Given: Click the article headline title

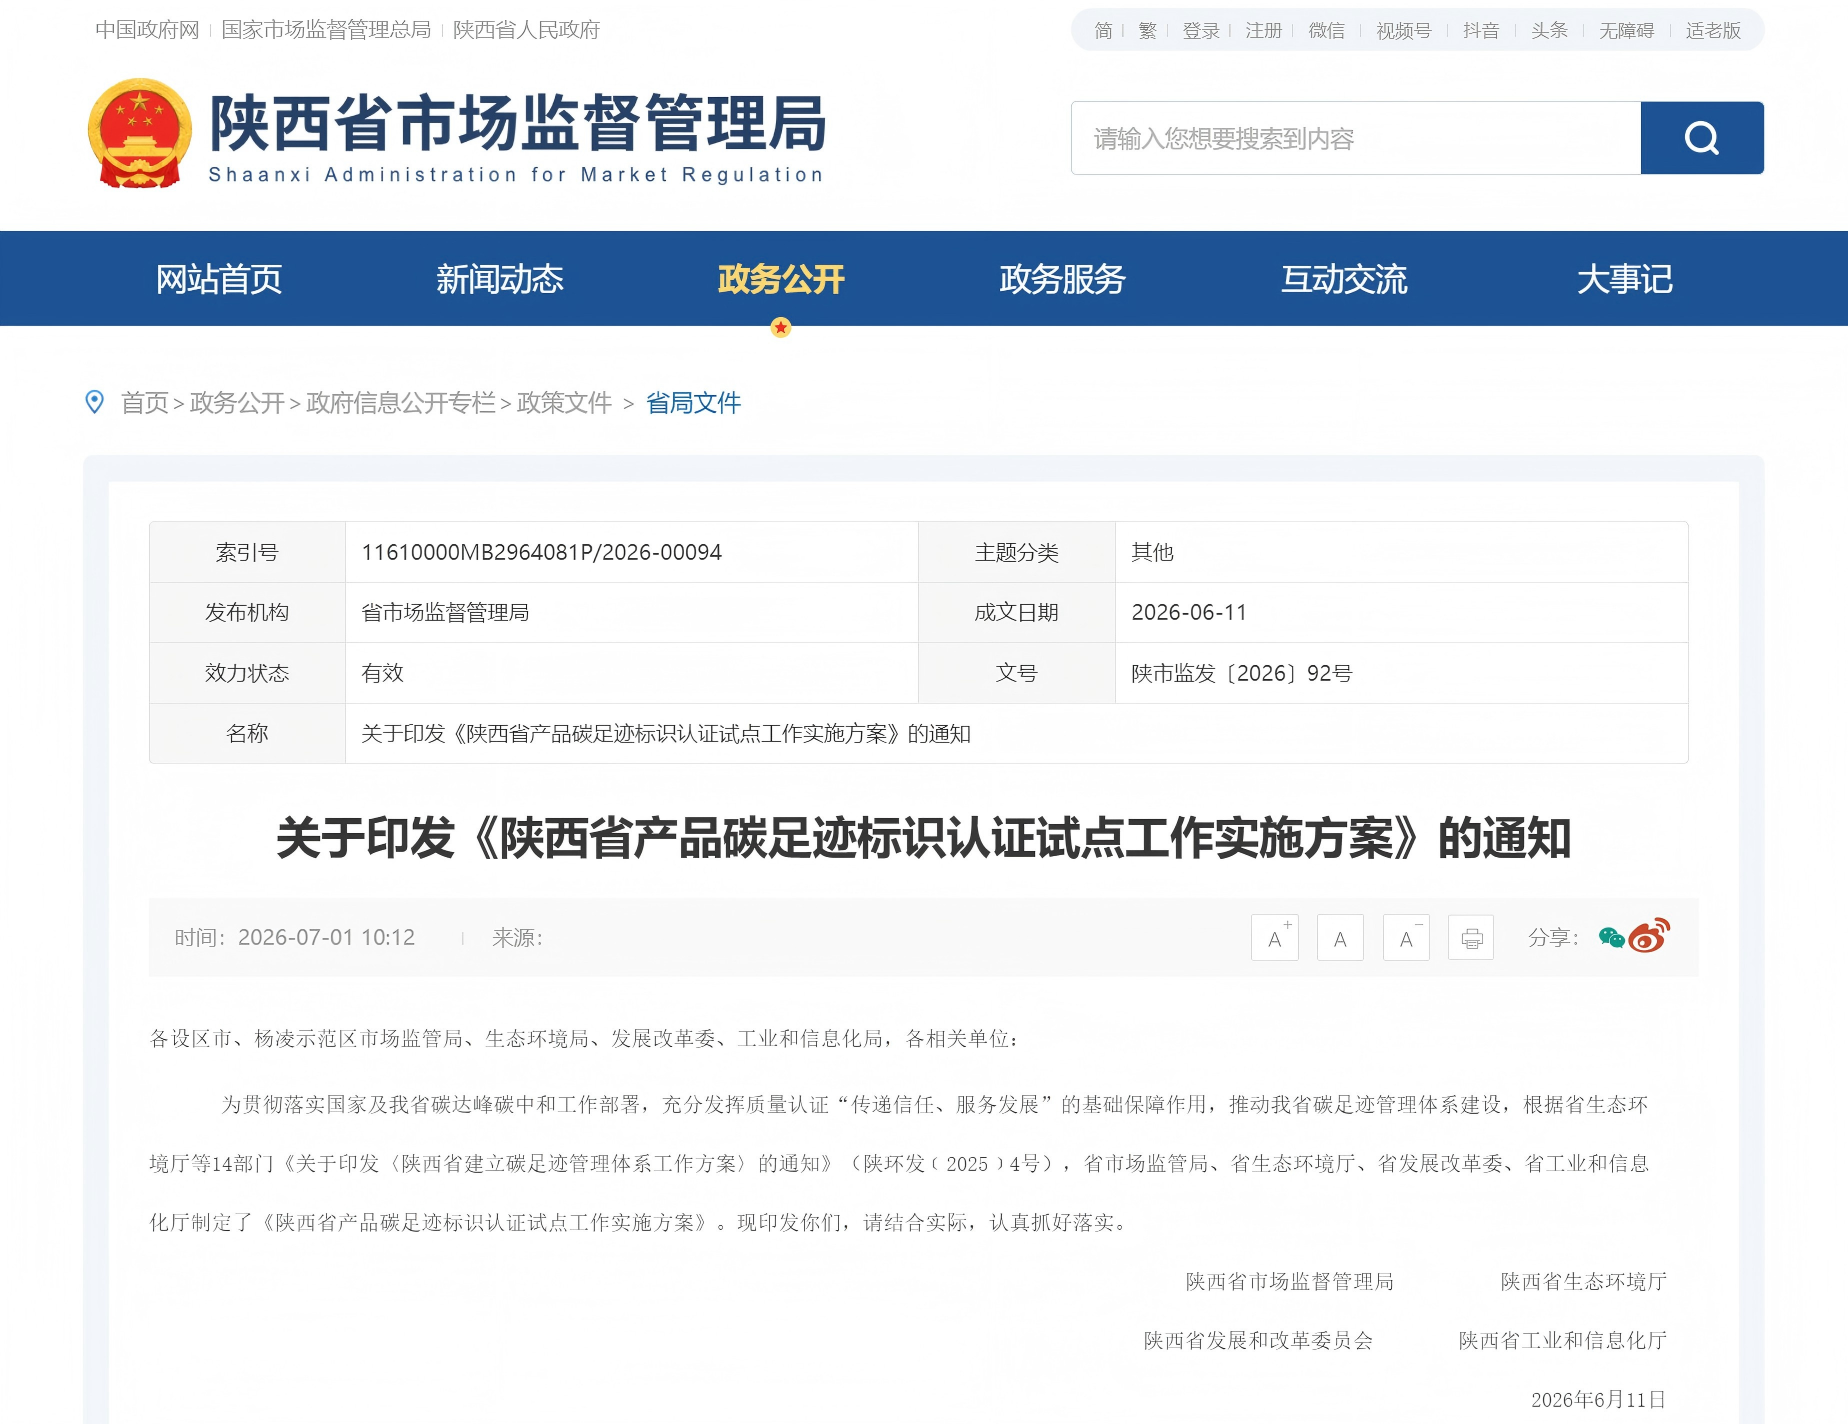Looking at the screenshot, I should [924, 838].
